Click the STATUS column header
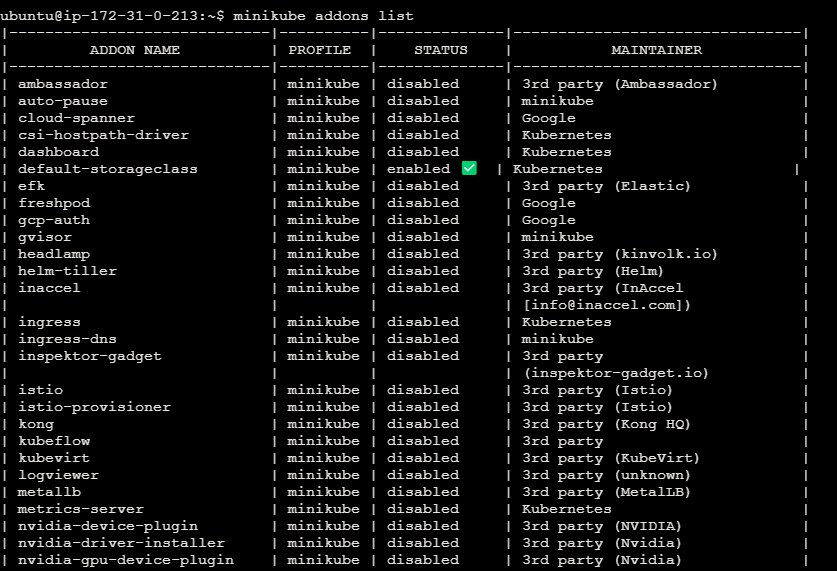 tap(441, 50)
